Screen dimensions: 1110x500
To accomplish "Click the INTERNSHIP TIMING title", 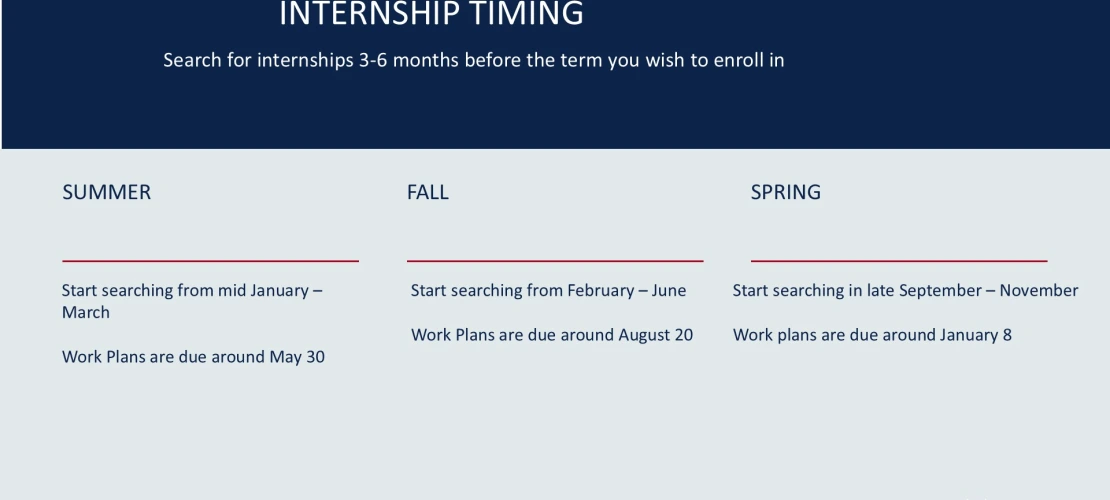I will pyautogui.click(x=431, y=15).
